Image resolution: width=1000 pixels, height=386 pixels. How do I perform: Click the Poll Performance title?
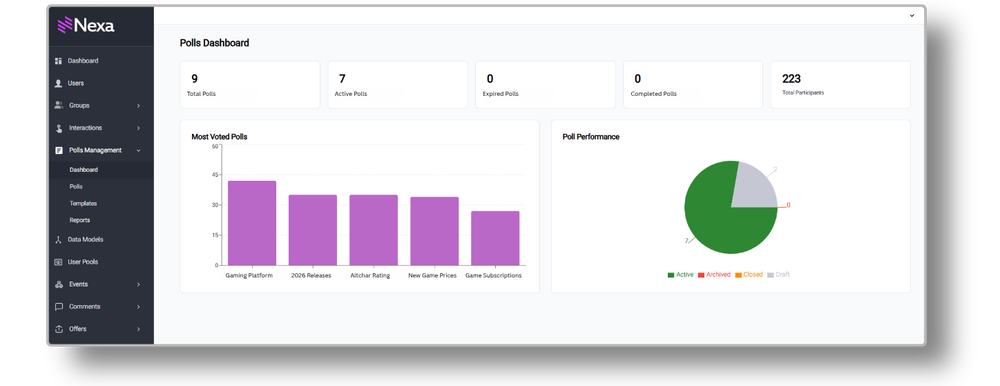click(x=591, y=137)
